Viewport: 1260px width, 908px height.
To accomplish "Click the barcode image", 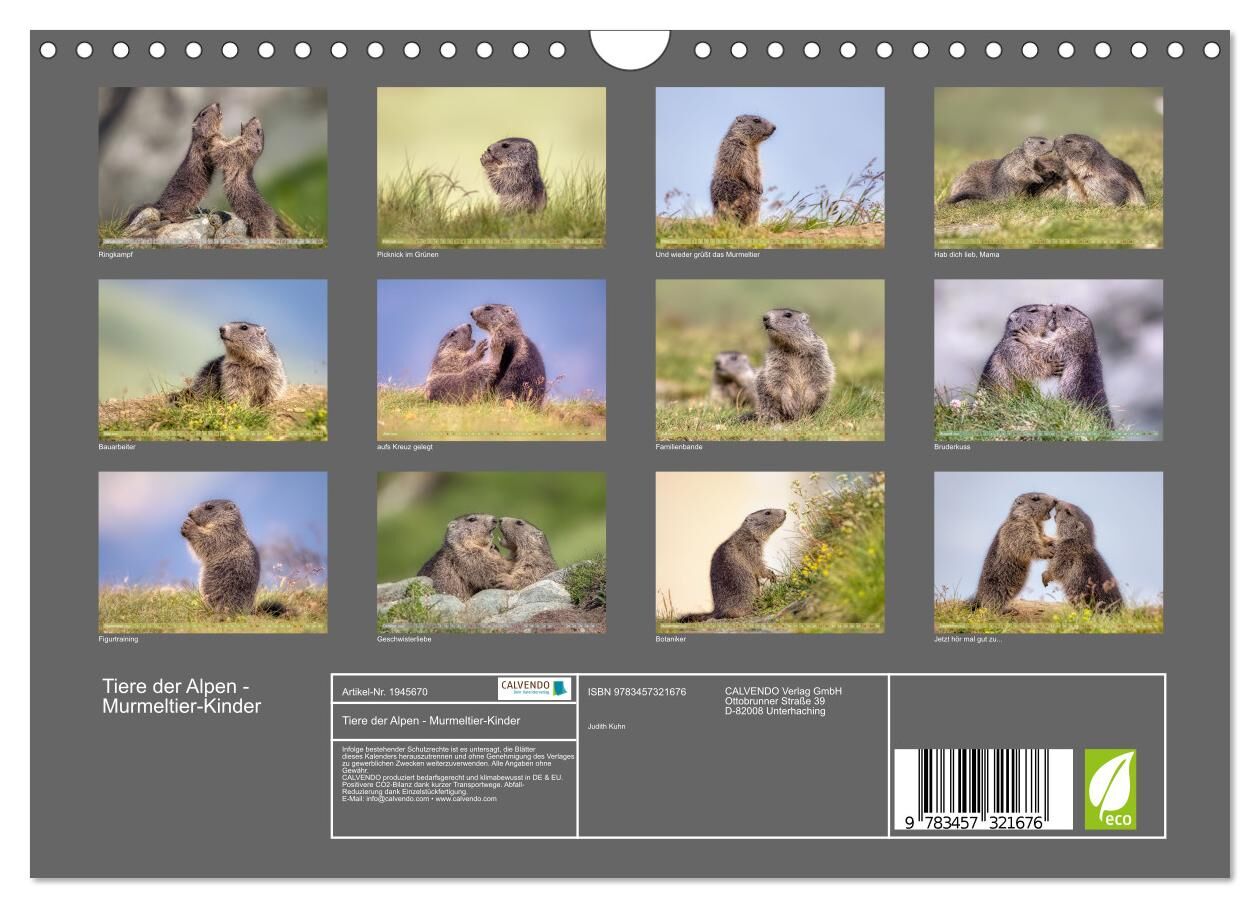I will point(982,790).
